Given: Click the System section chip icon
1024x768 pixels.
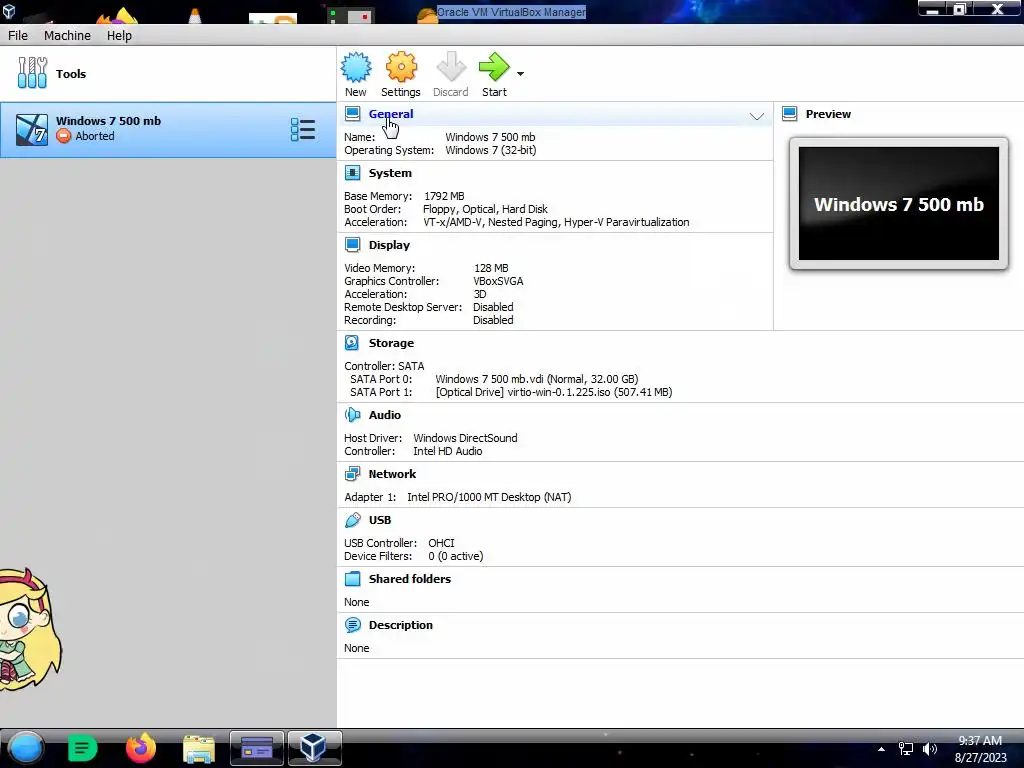Looking at the screenshot, I should (x=353, y=173).
